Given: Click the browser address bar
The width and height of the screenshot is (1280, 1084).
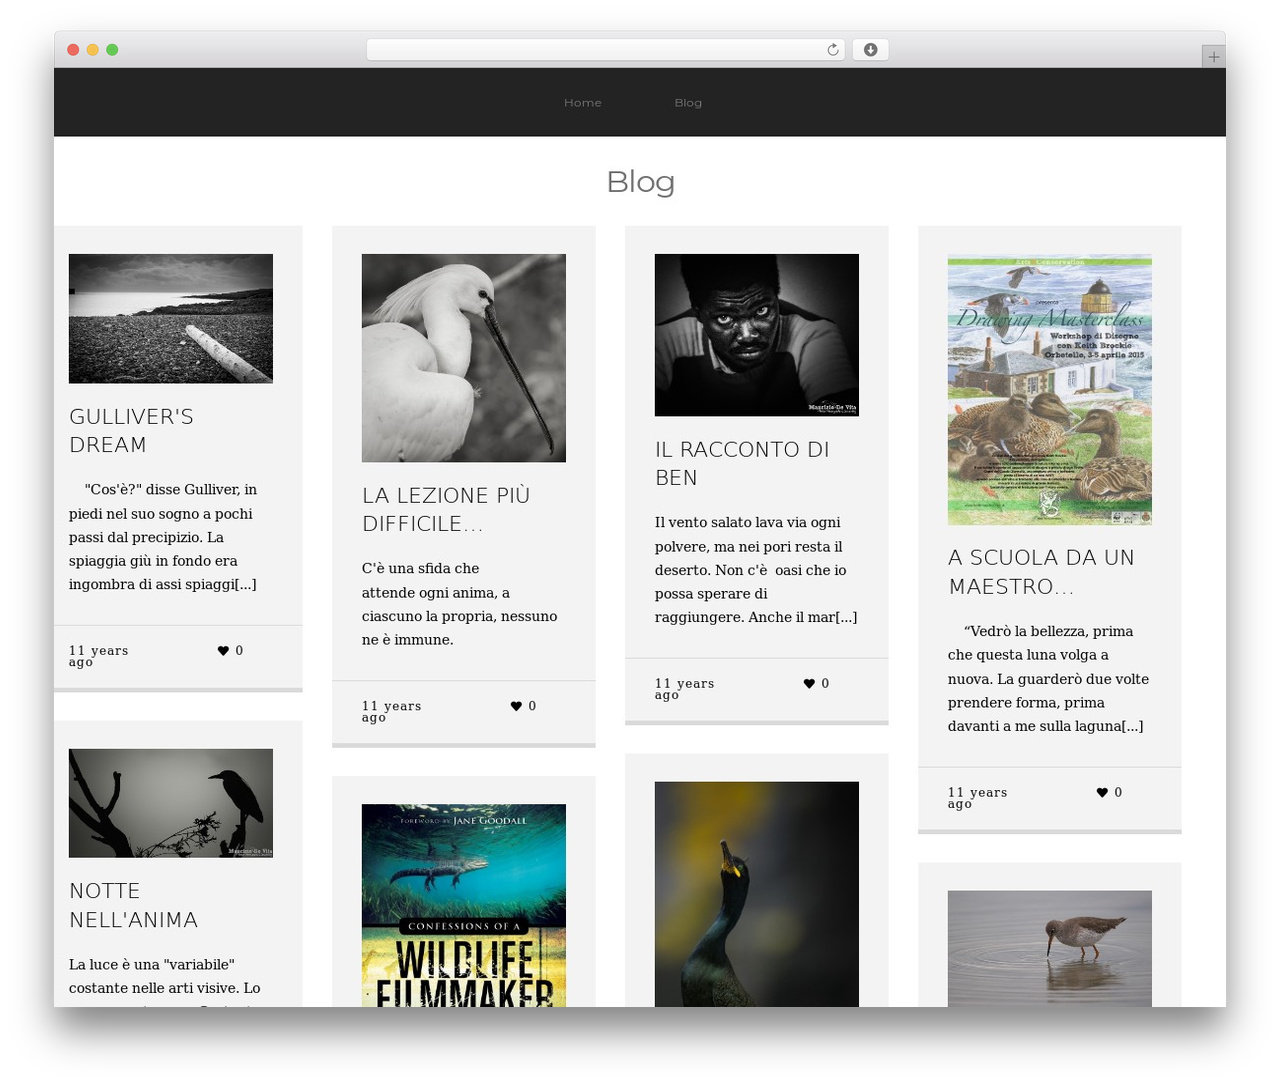Looking at the screenshot, I should click(605, 50).
